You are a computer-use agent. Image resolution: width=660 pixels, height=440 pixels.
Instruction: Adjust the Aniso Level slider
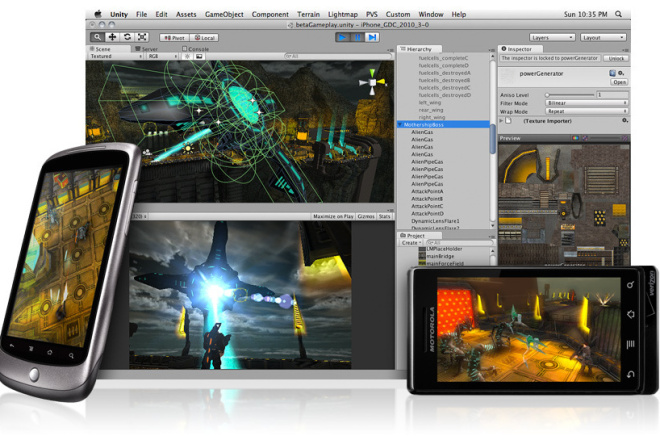(548, 93)
